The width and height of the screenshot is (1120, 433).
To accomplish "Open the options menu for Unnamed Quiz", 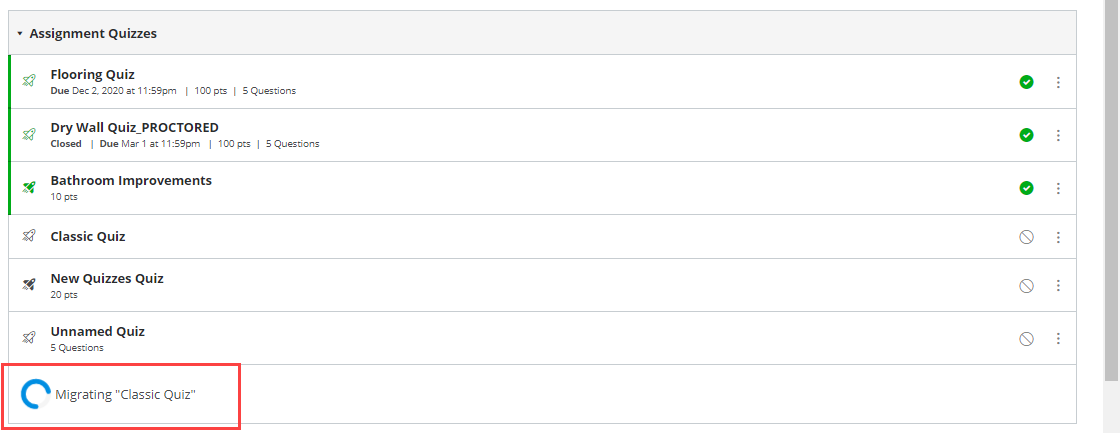I will (1058, 339).
